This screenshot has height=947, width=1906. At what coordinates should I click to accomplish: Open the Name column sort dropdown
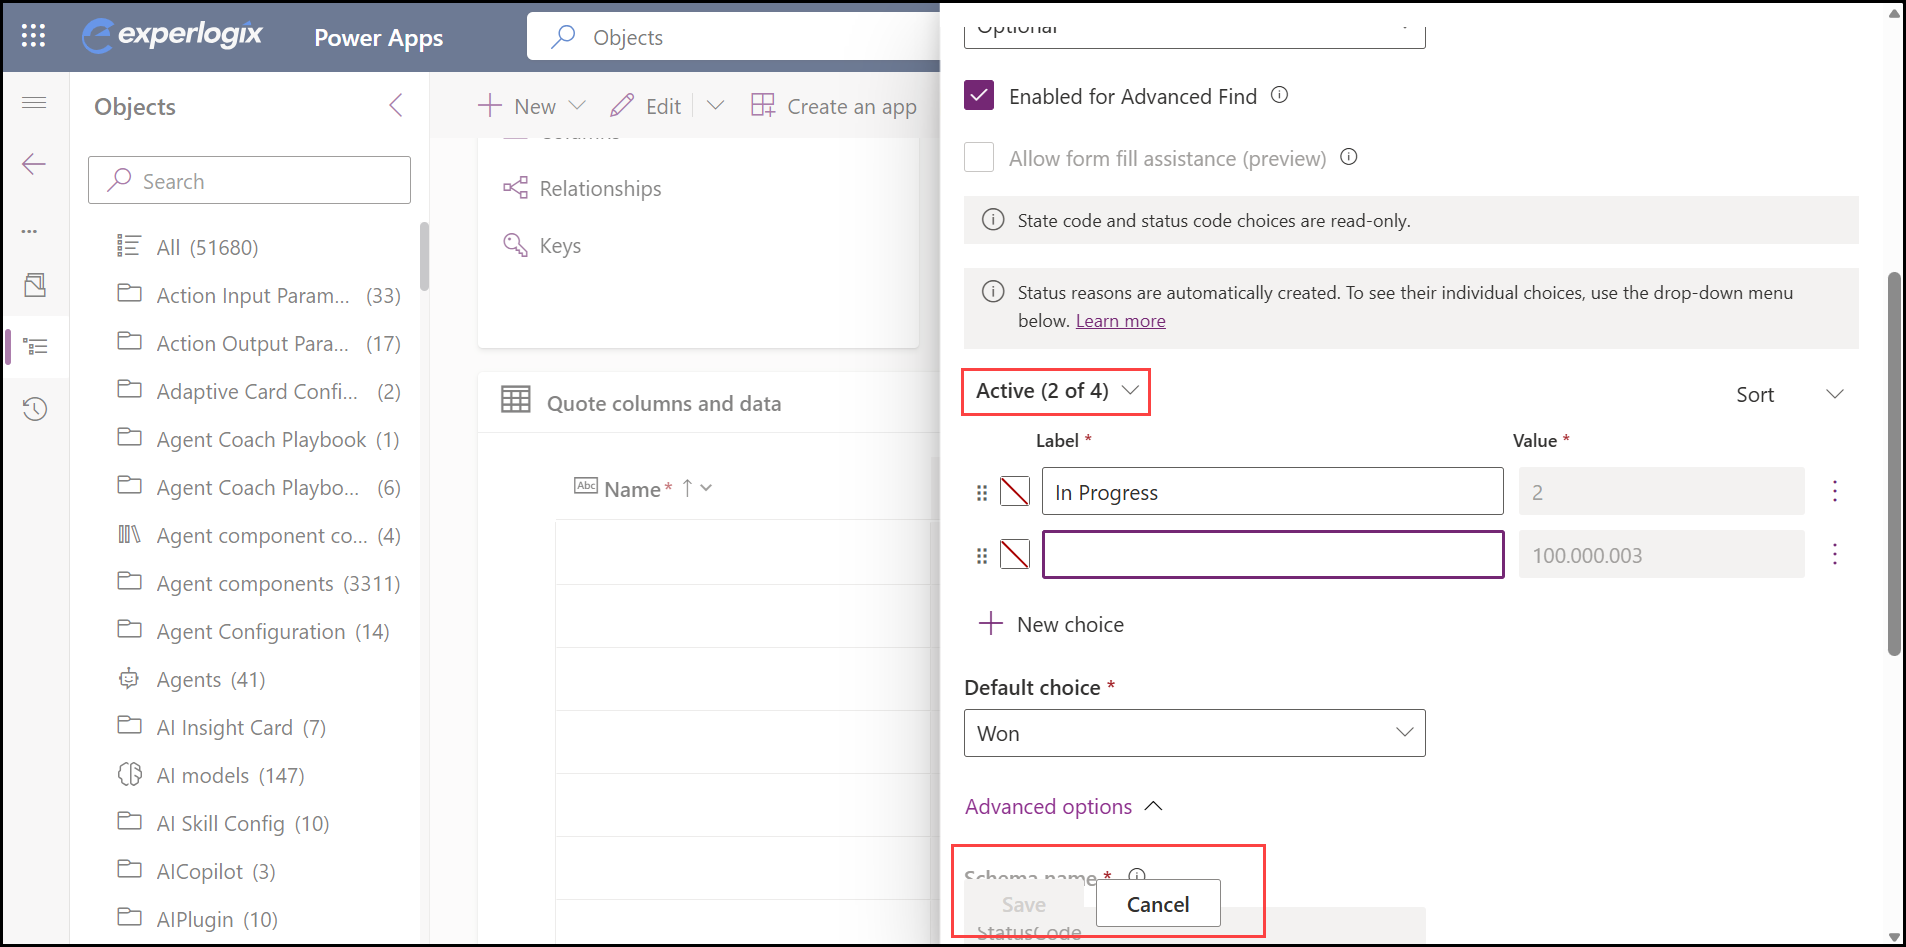pos(706,488)
